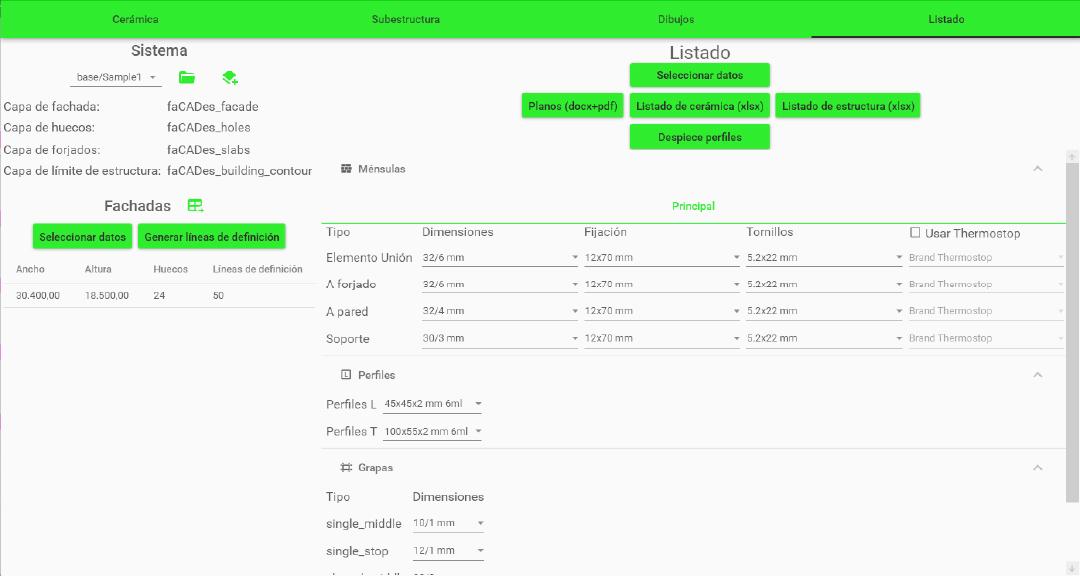Open Elemento Unión Dimensiones dropdown
The width and height of the screenshot is (1080, 576).
tap(500, 257)
